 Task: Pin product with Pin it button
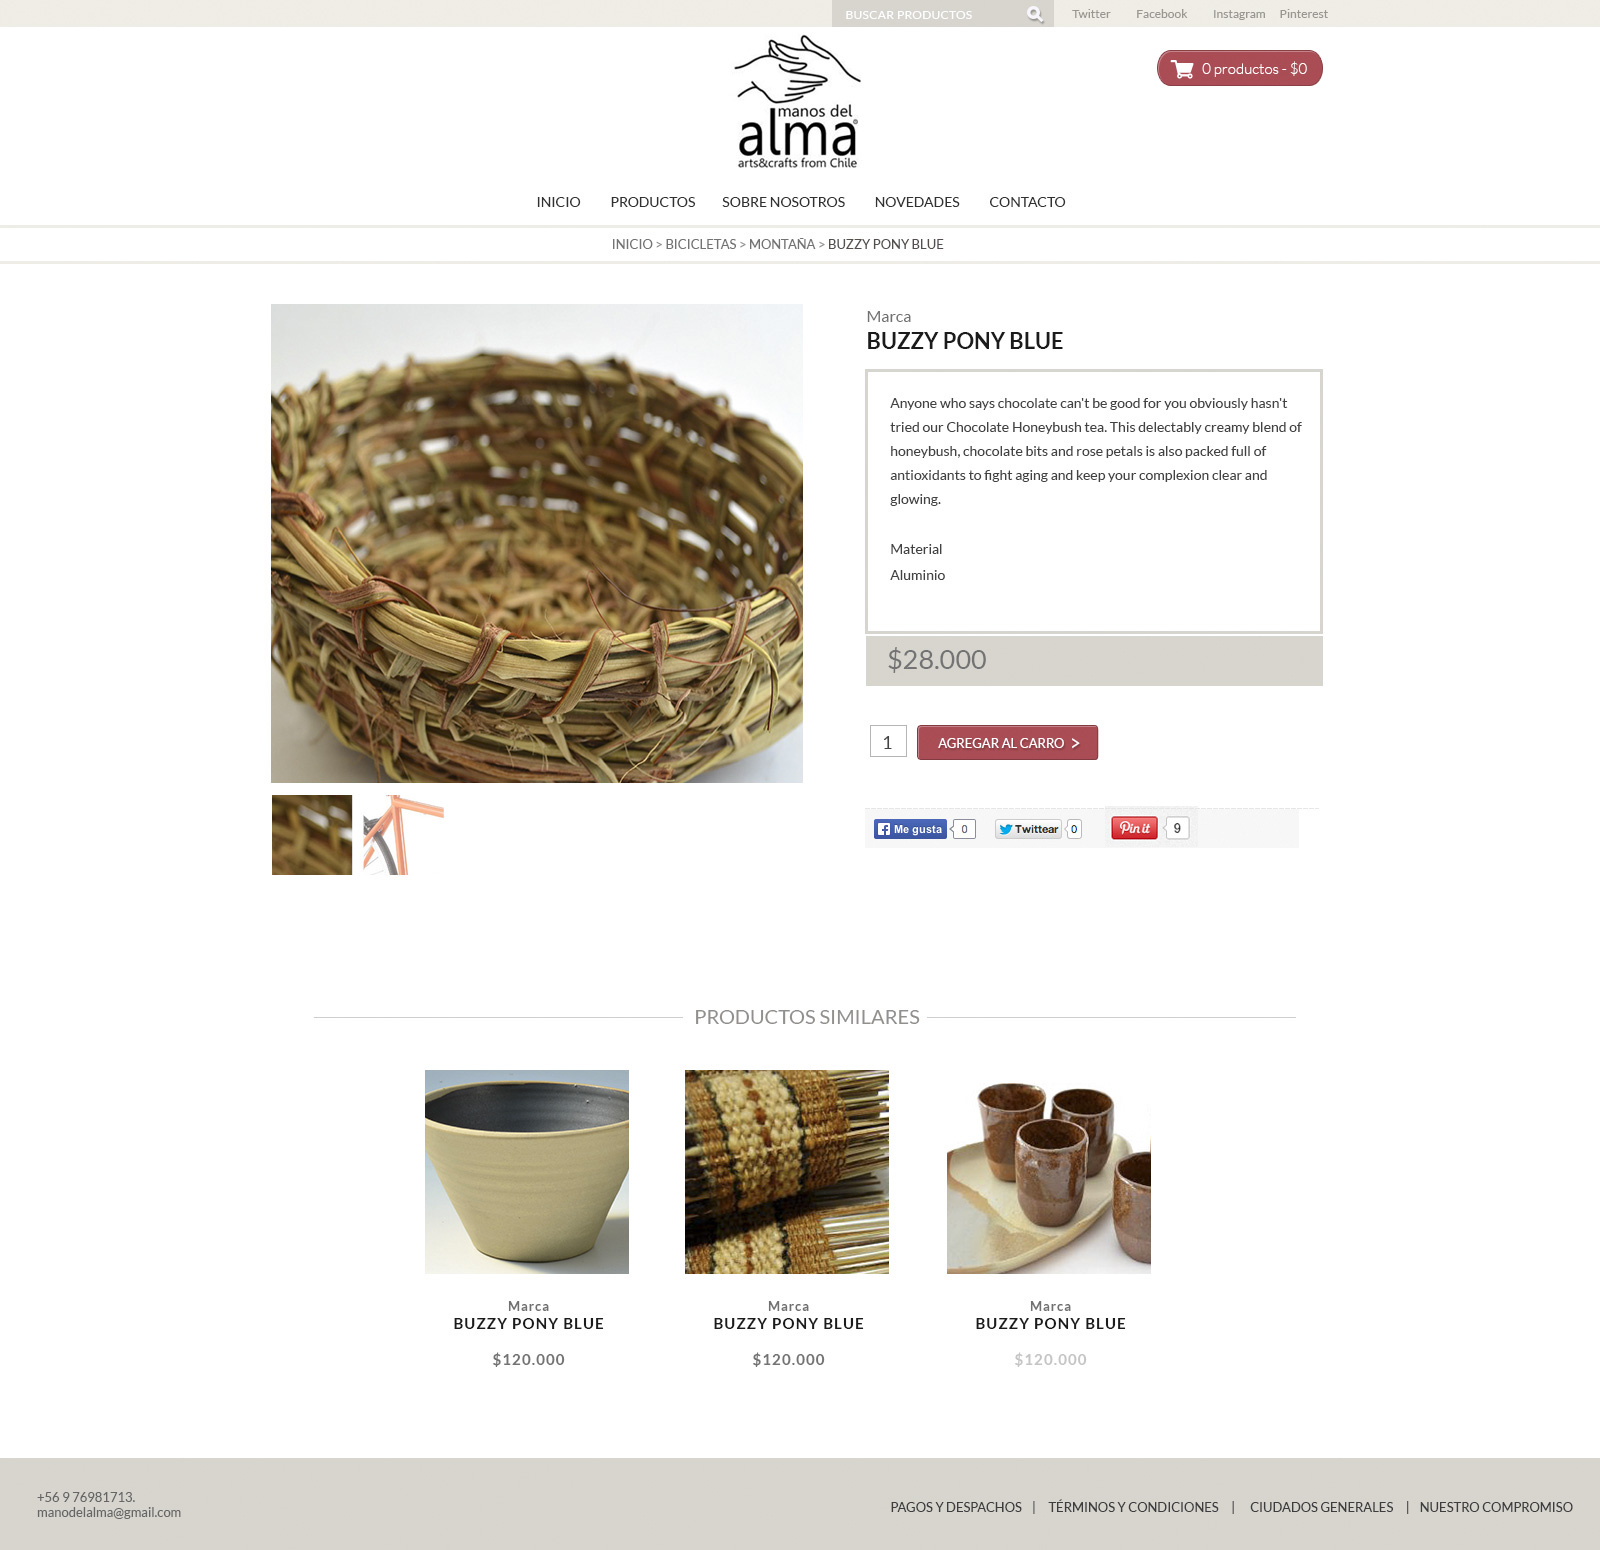click(x=1134, y=828)
